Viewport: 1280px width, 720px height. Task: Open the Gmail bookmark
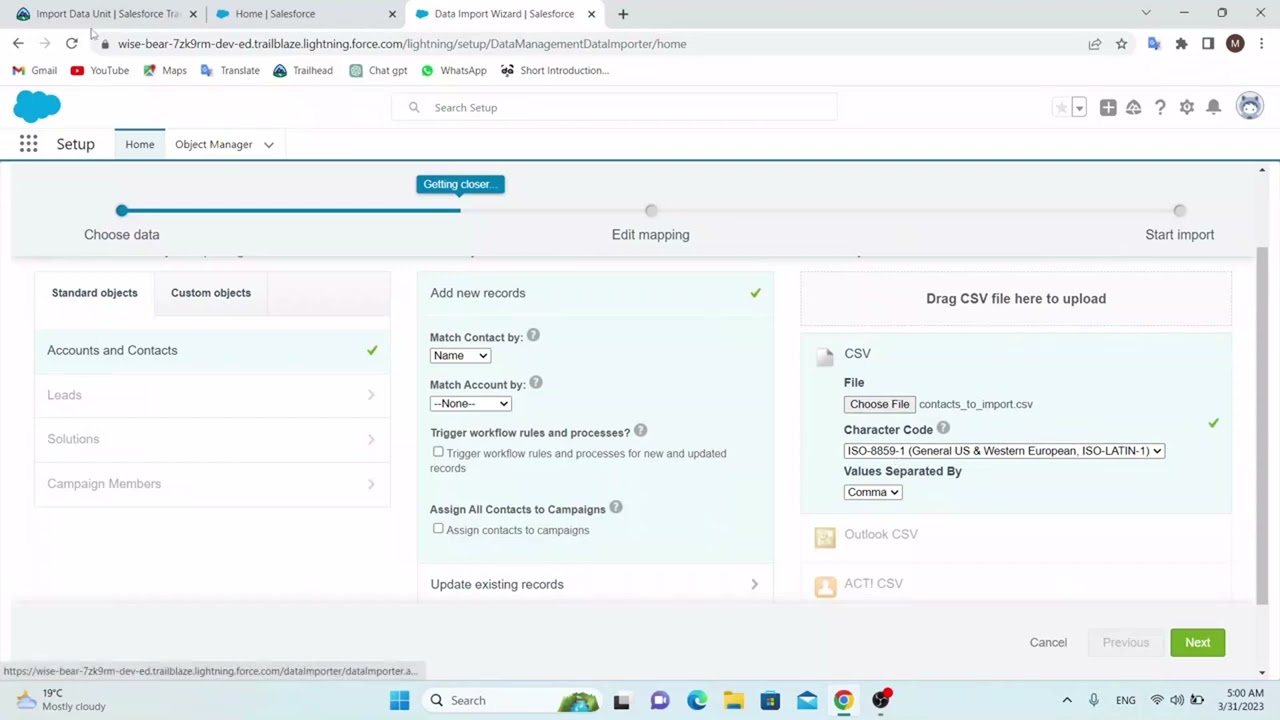[x=34, y=70]
